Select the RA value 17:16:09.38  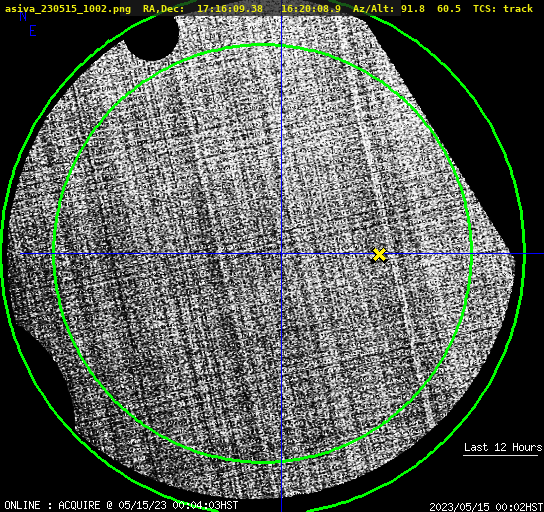click(230, 8)
